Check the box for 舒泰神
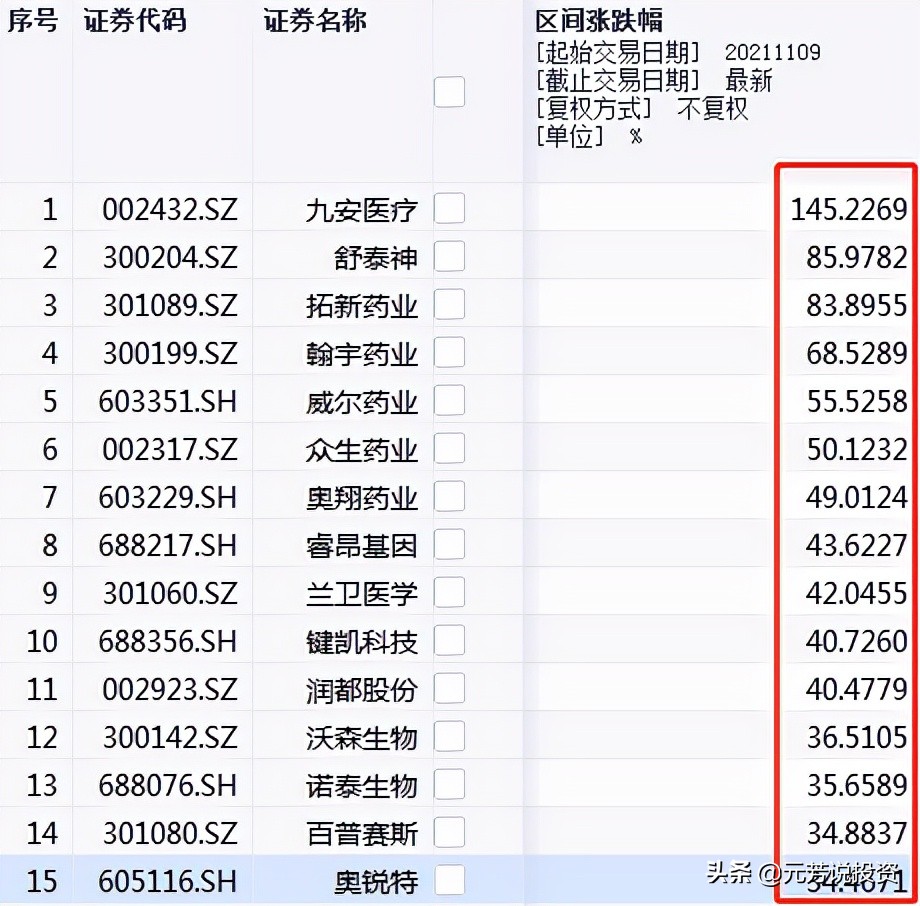Image resolution: width=920 pixels, height=906 pixels. (449, 256)
